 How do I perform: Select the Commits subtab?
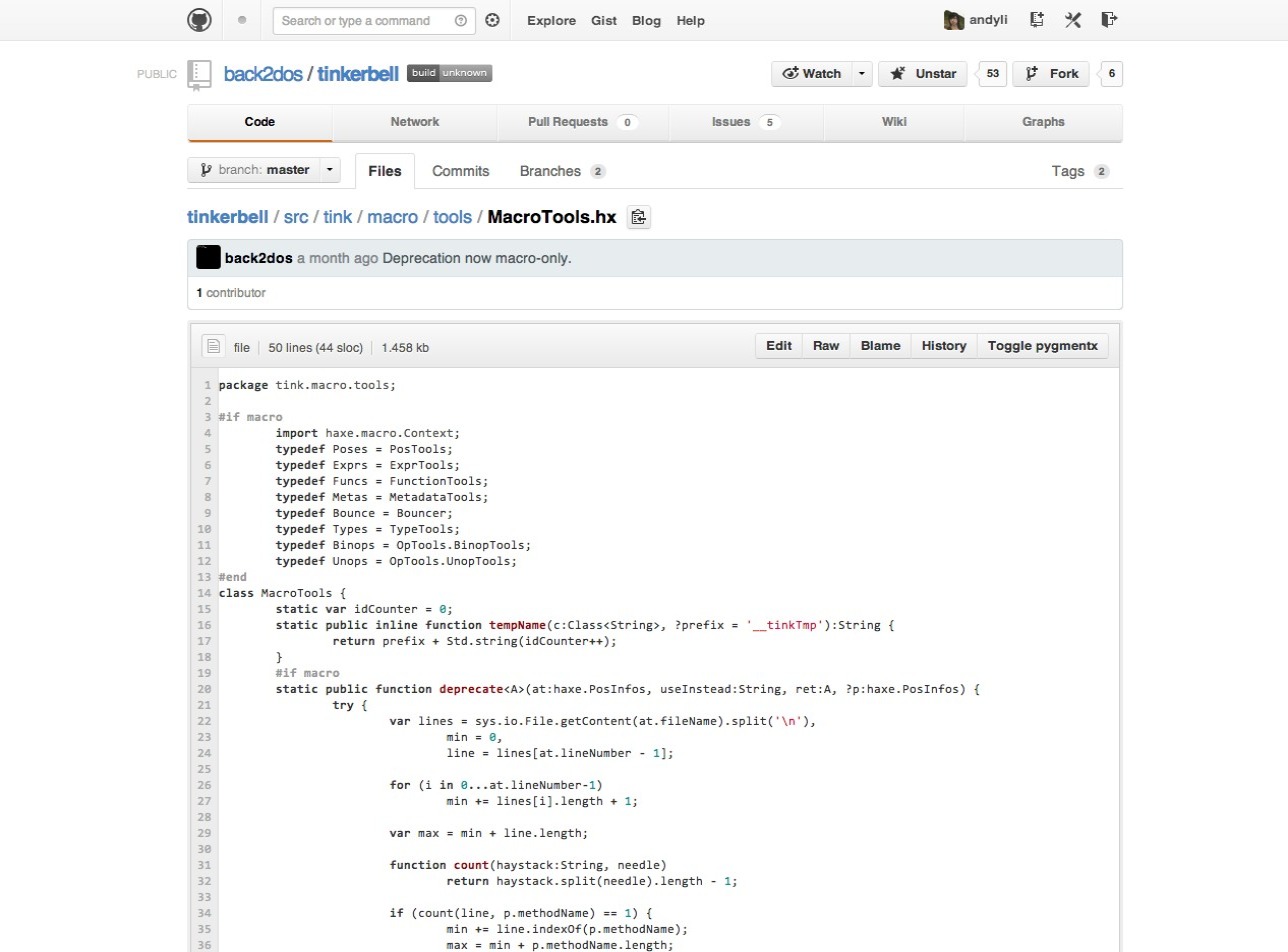[461, 171]
